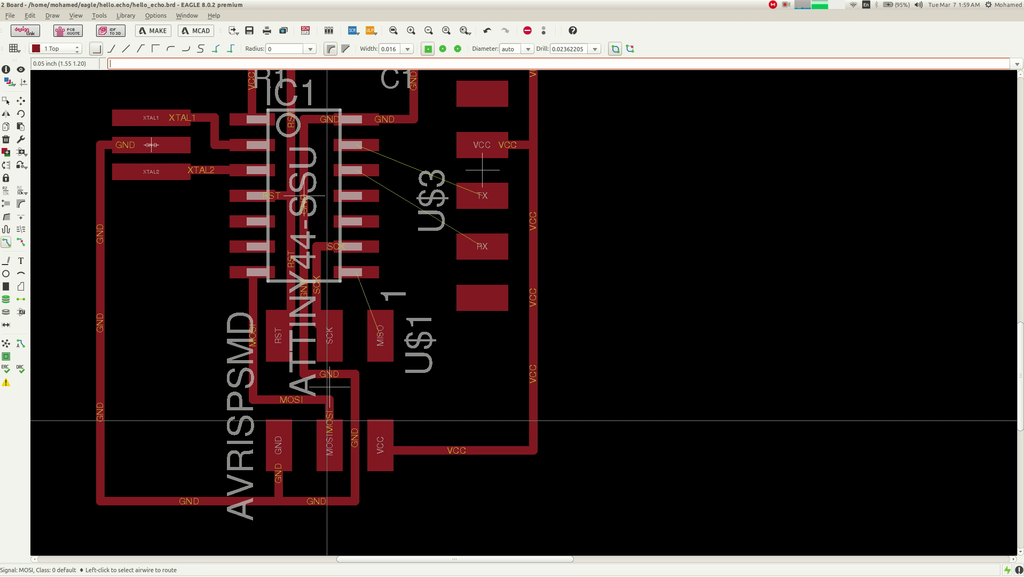Open the Library menu
1024x577 pixels.
(125, 16)
